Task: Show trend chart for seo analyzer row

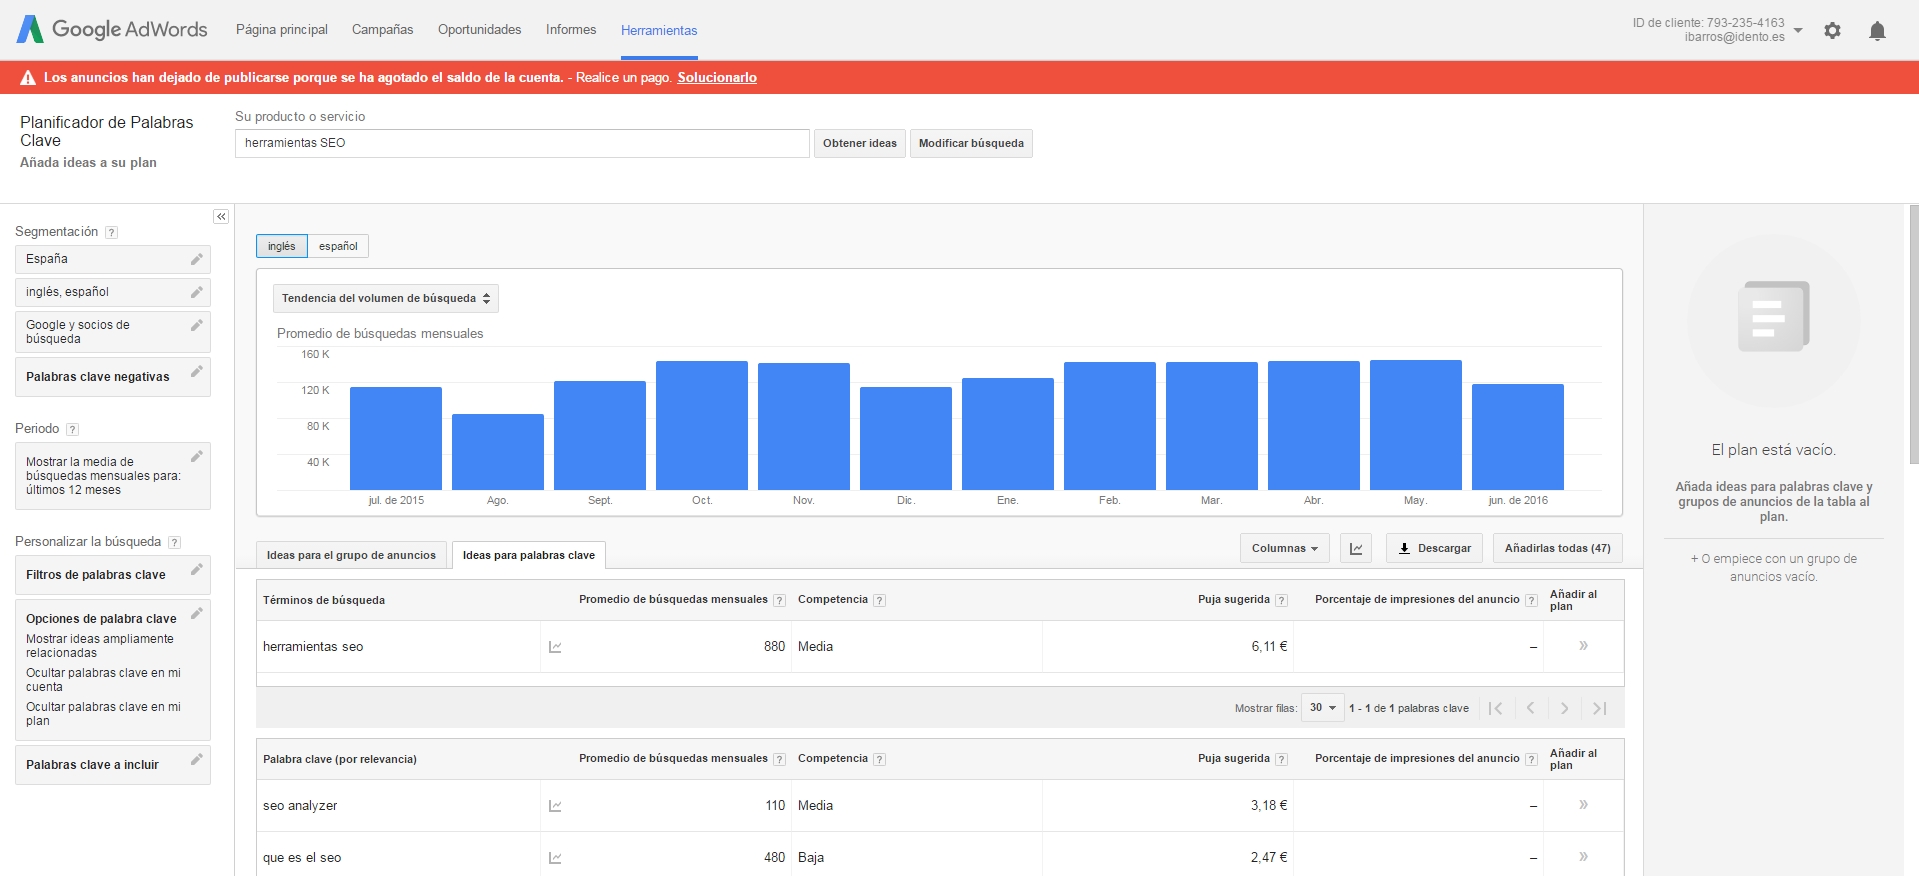Action: click(555, 806)
